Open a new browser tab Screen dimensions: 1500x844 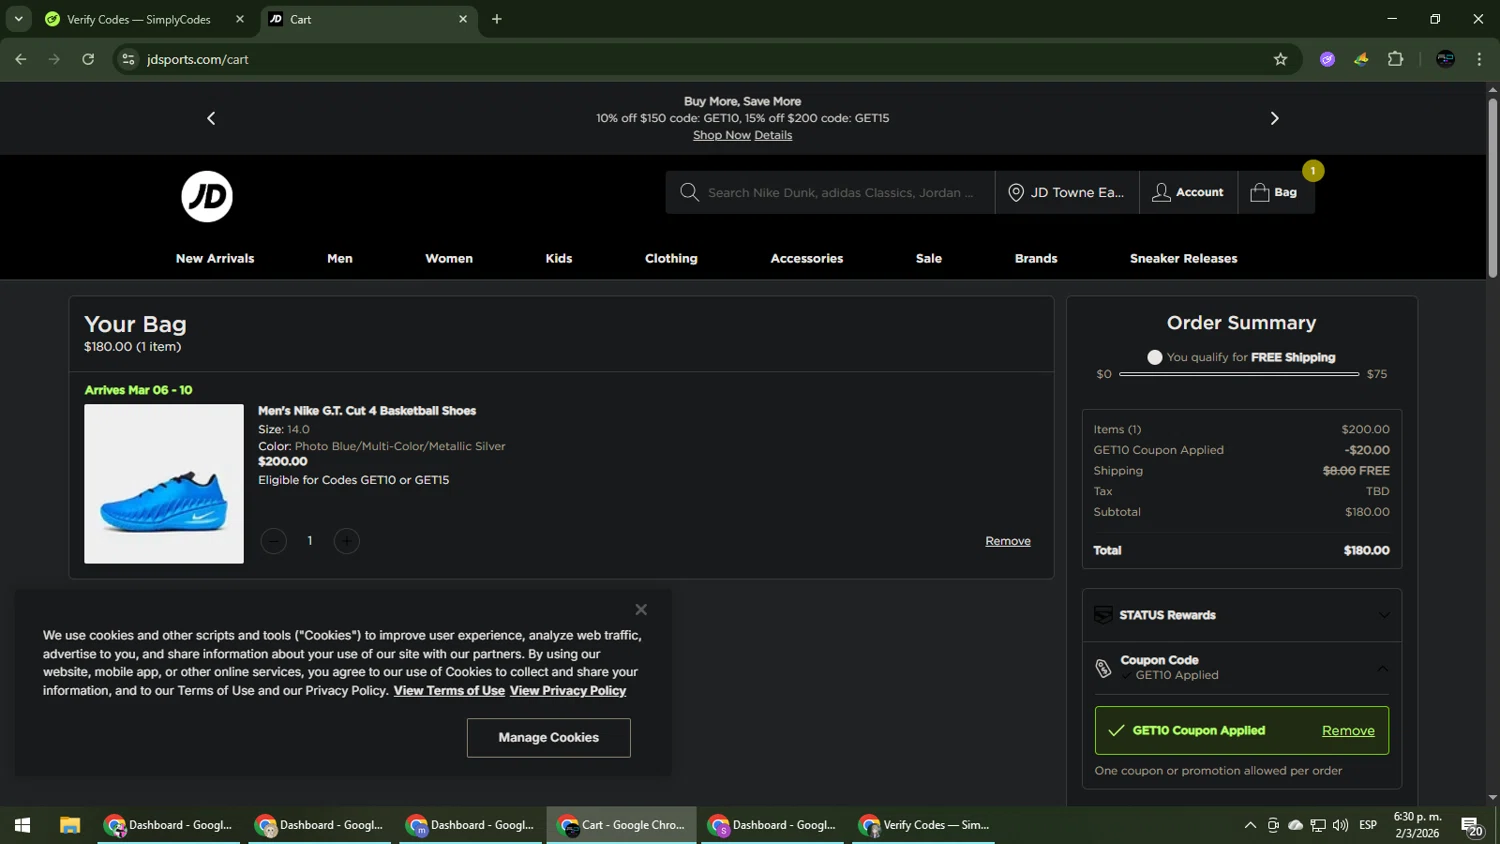pyautogui.click(x=496, y=19)
